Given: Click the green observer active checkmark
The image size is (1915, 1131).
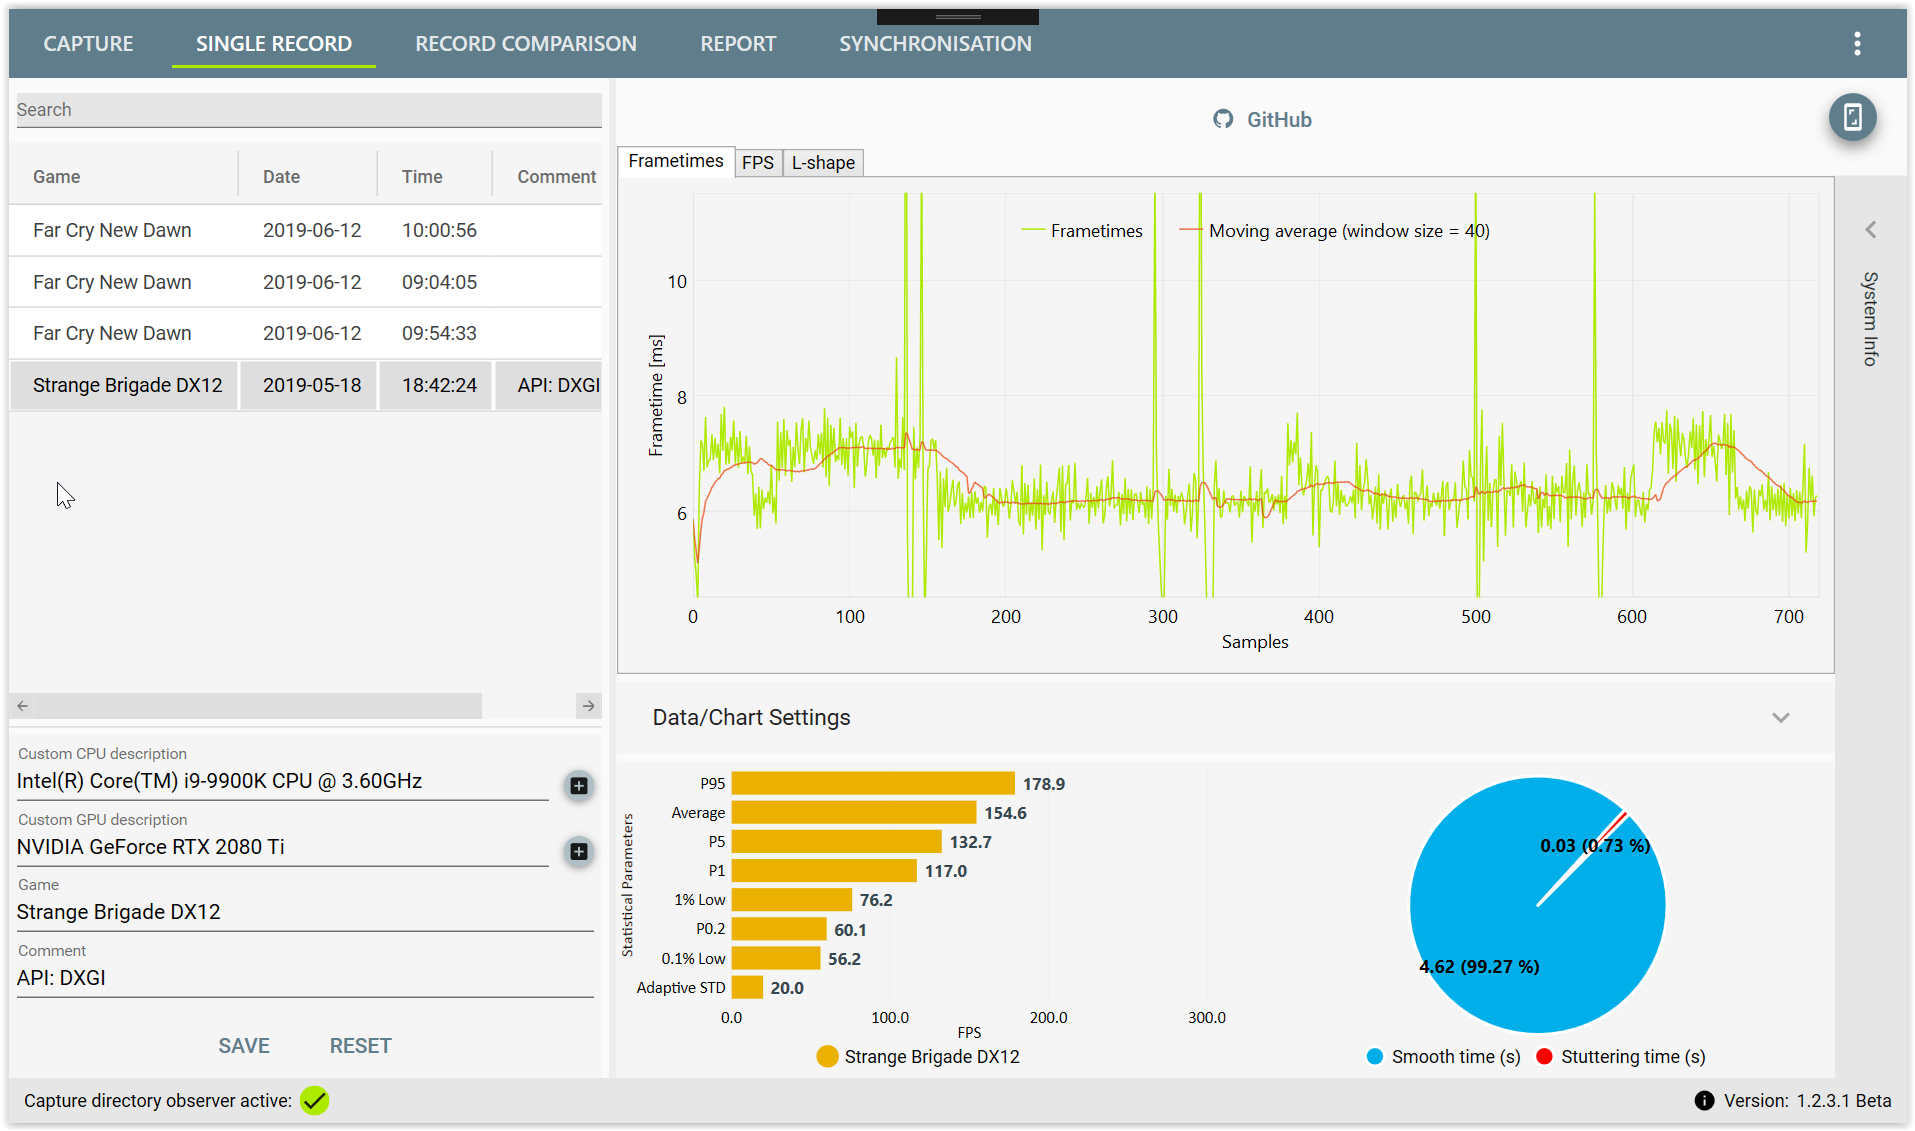Looking at the screenshot, I should point(314,1100).
